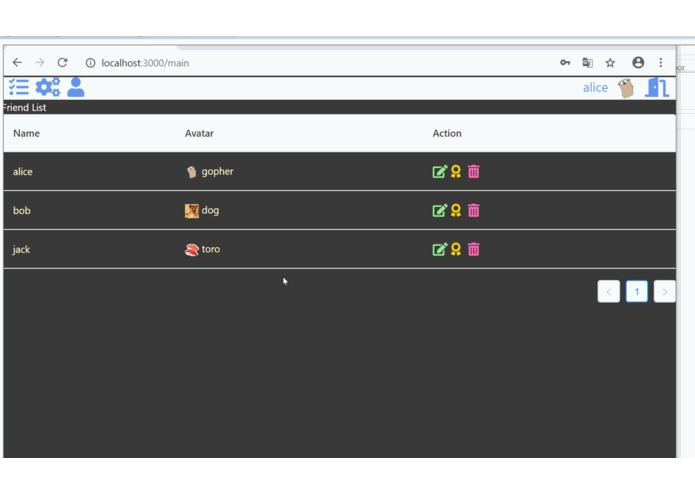Go to previous page in pagination
Screen dimensions: 695x494
pos(609,292)
